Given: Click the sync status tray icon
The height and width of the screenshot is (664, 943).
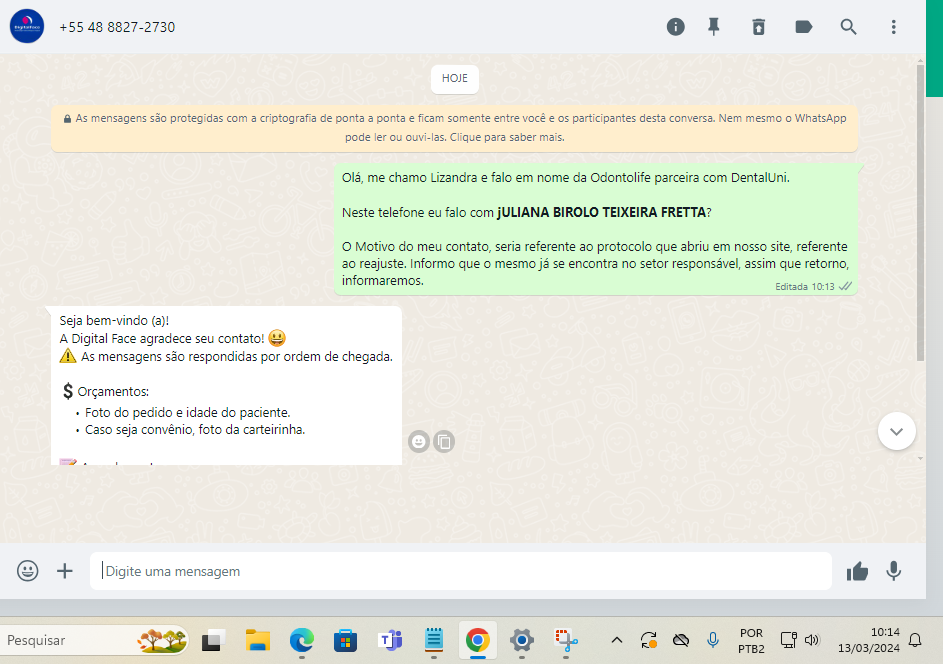Looking at the screenshot, I should (x=648, y=641).
